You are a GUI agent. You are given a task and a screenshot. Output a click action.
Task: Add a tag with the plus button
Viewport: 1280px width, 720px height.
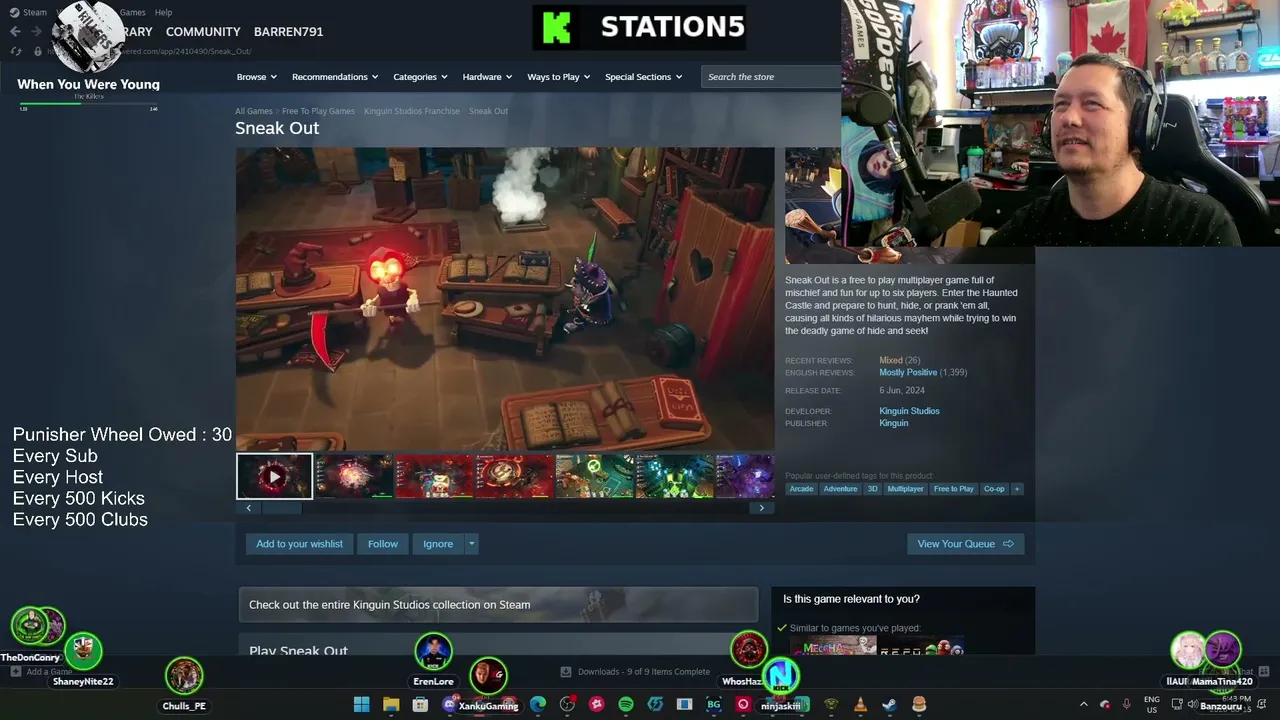[1017, 489]
